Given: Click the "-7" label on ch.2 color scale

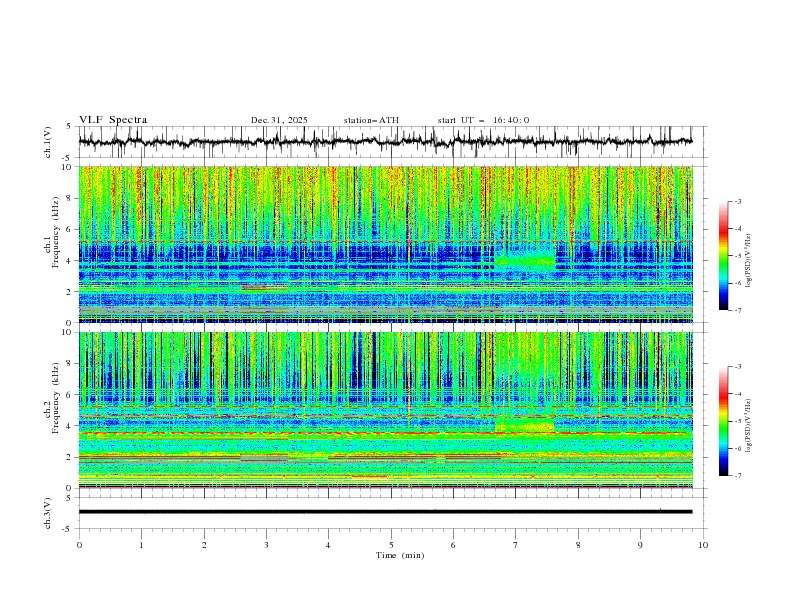Looking at the screenshot, I should 738,476.
